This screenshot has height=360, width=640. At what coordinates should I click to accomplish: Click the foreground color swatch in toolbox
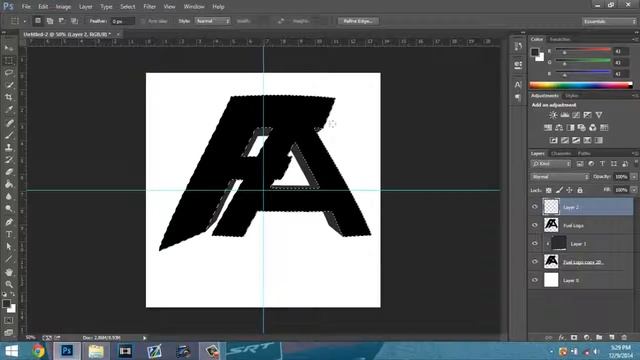pos(6,304)
